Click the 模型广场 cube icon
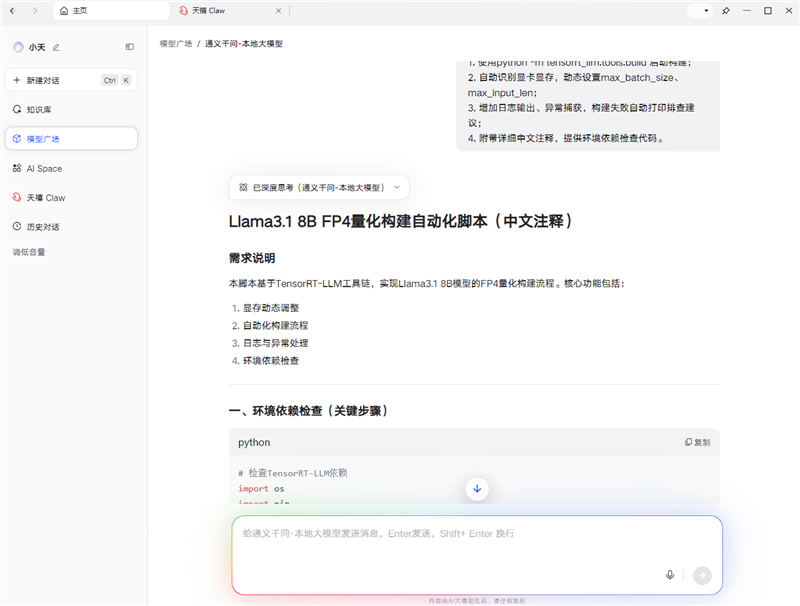 17,139
